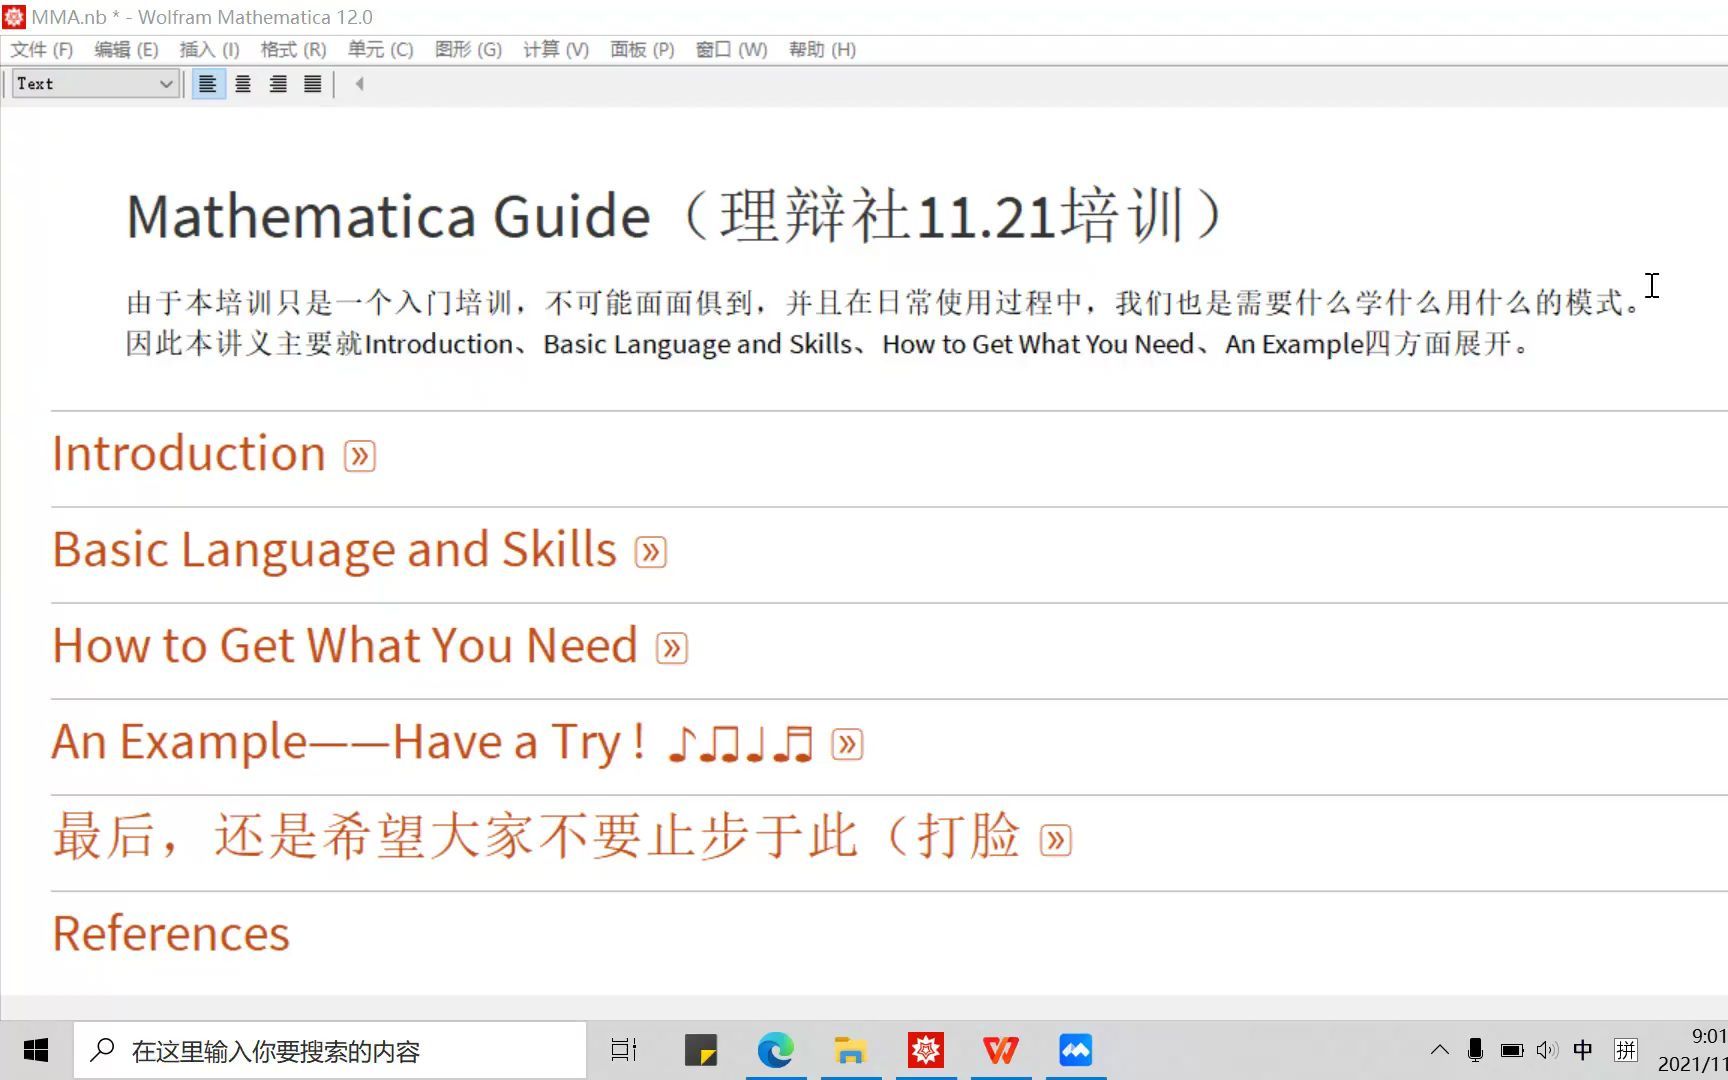This screenshot has height=1080, width=1728.
Task: Click the left-align text icon
Action: point(208,84)
